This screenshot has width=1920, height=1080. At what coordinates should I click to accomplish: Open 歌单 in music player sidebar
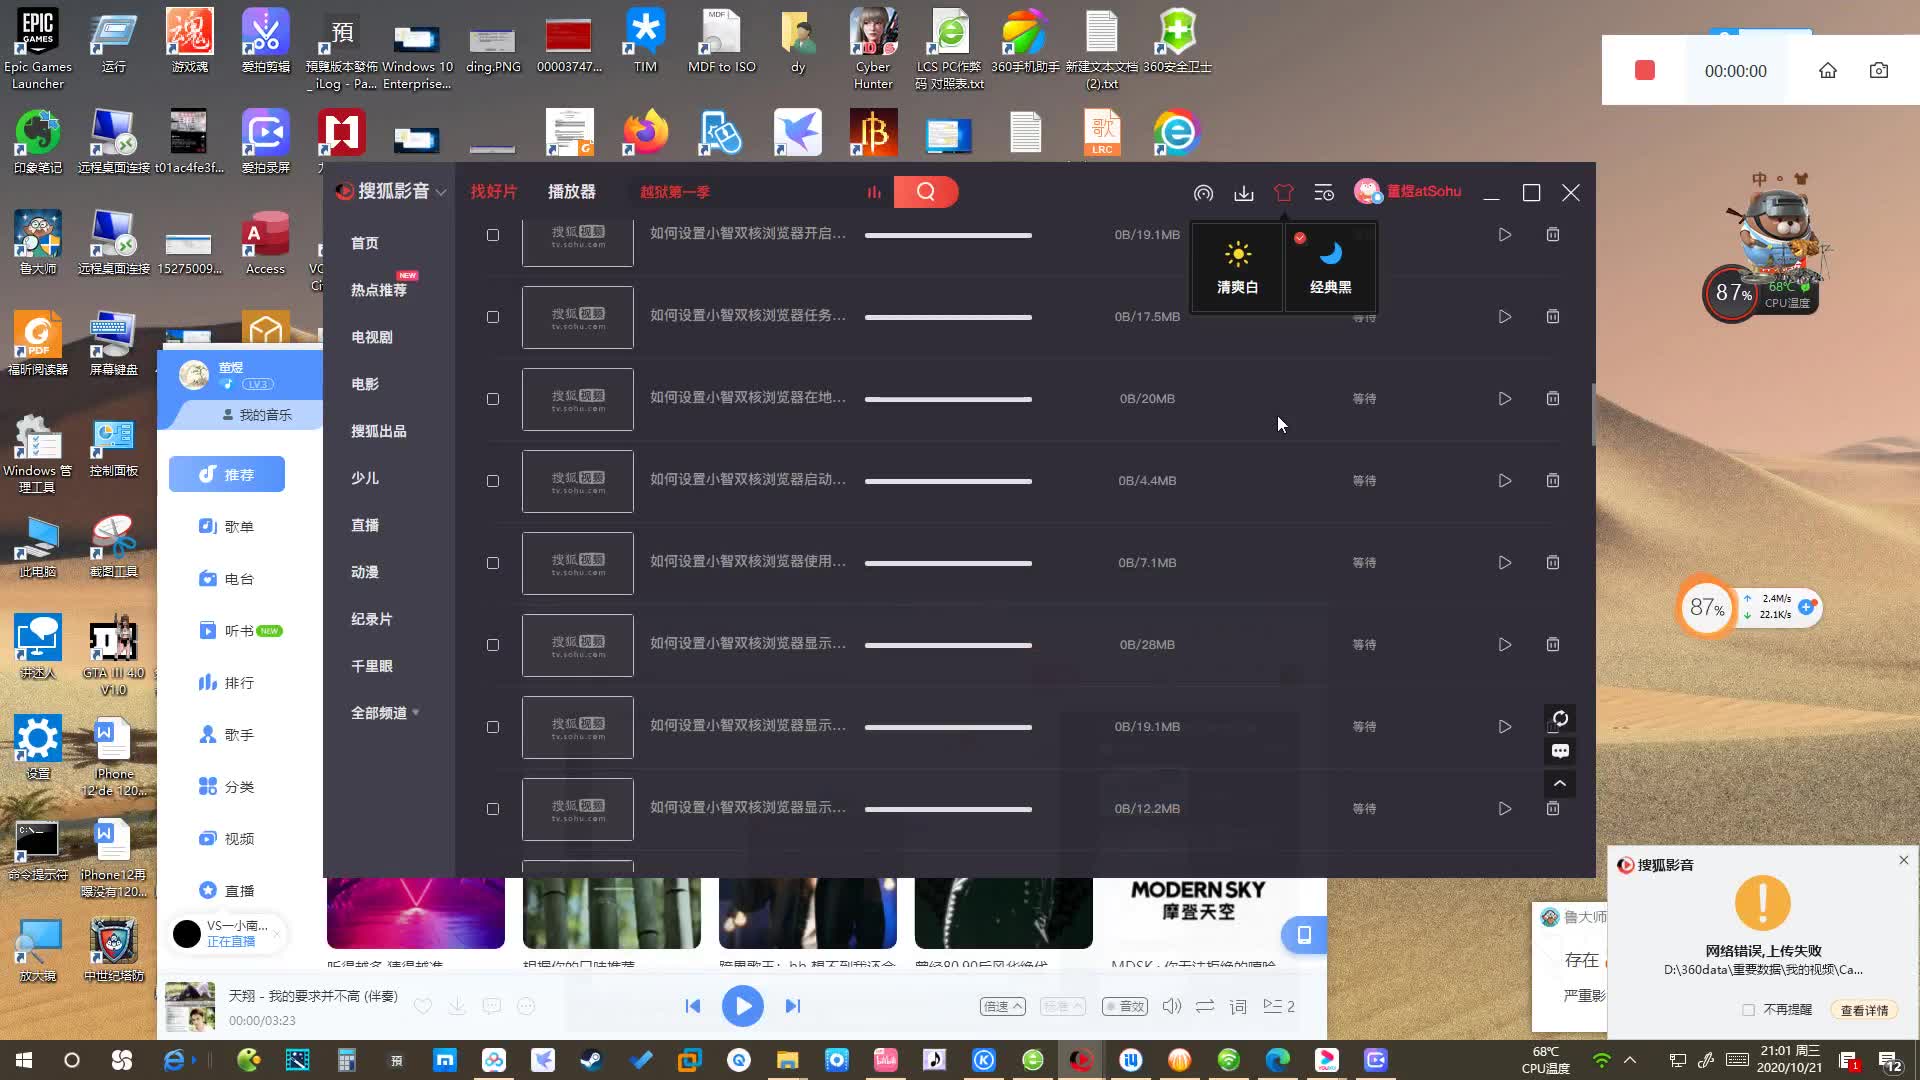point(227,527)
